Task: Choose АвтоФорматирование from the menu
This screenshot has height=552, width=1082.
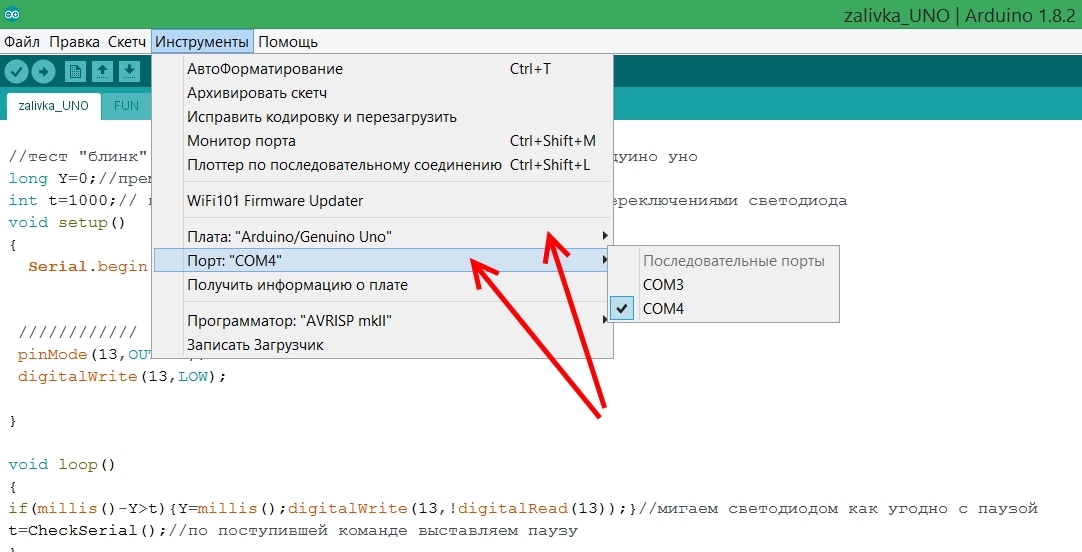Action: pyautogui.click(x=265, y=69)
